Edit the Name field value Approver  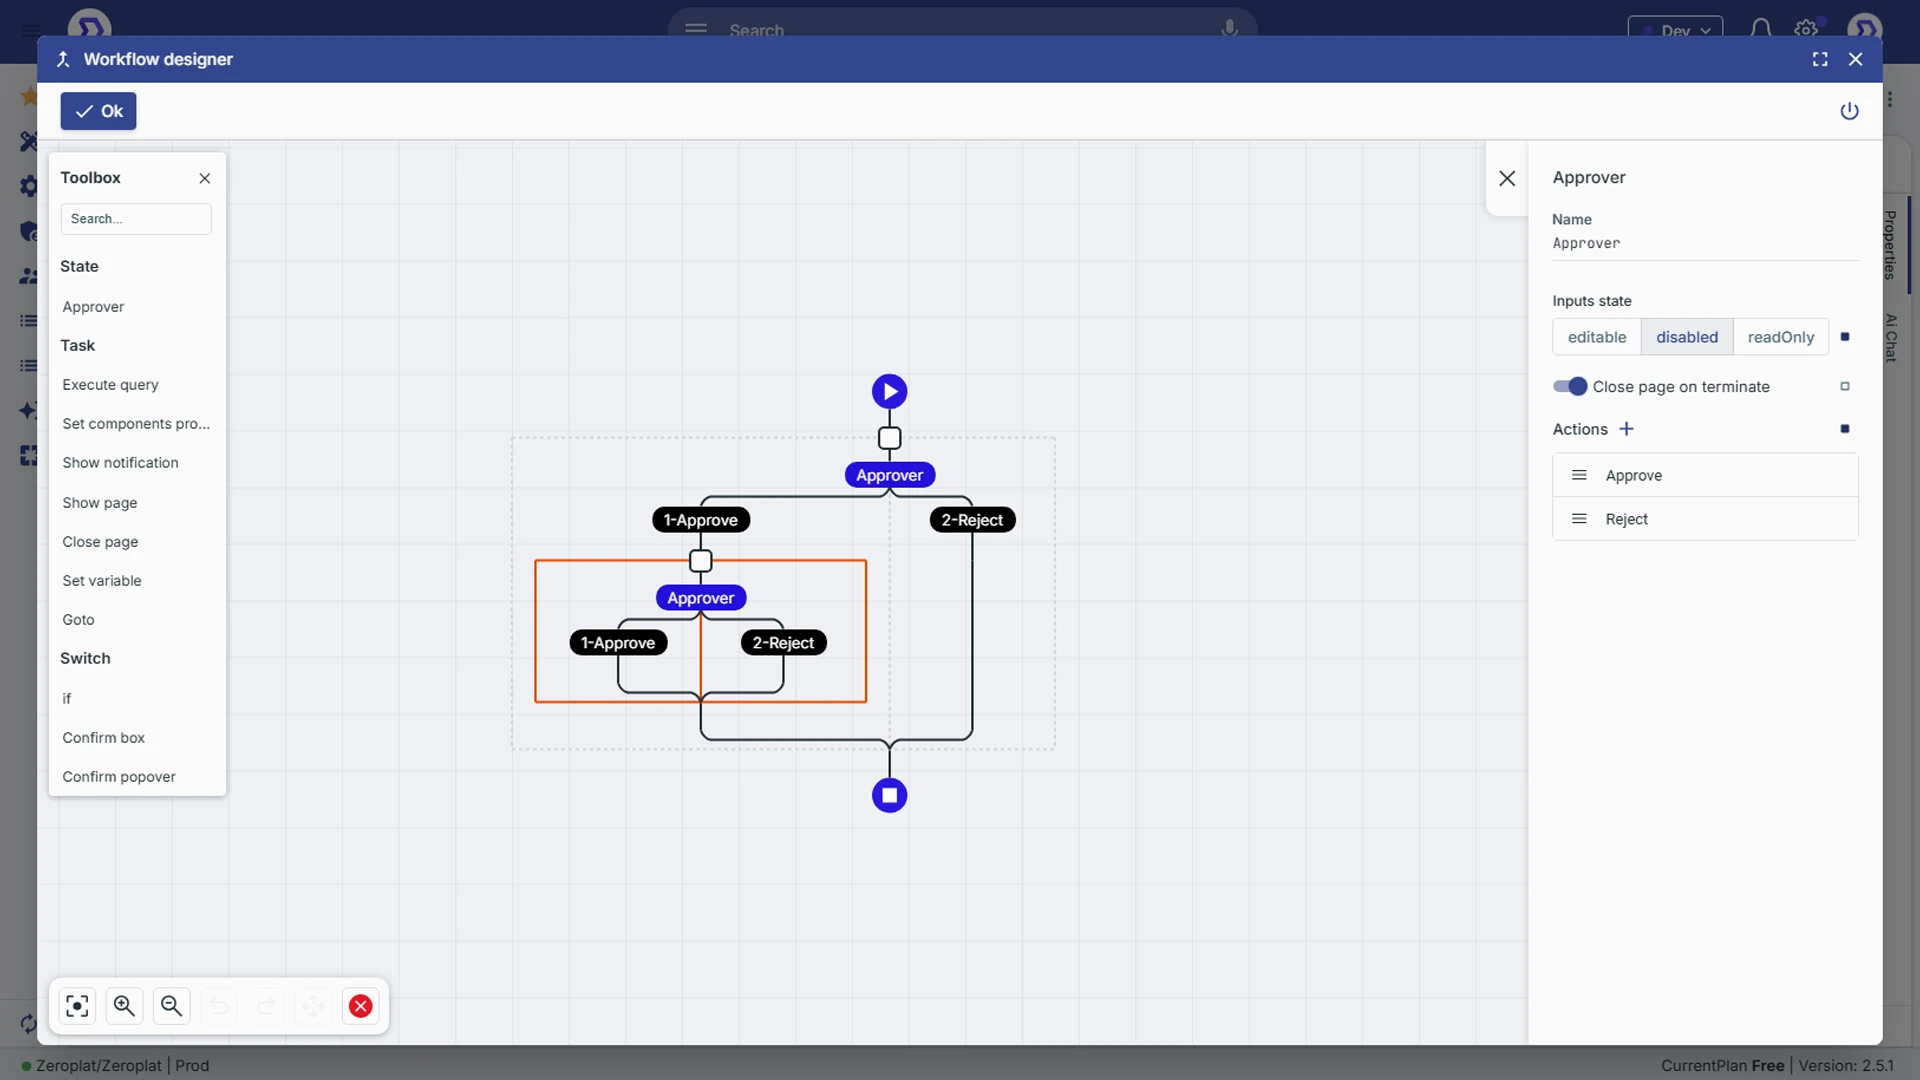pos(1705,244)
